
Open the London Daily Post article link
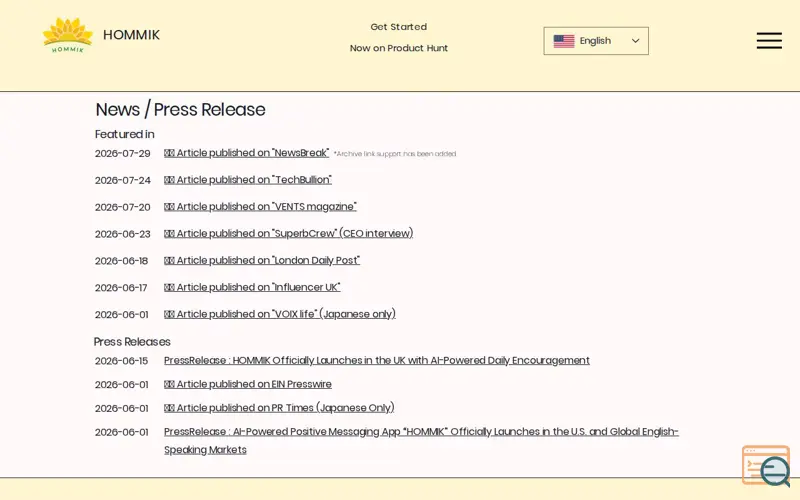point(262,260)
